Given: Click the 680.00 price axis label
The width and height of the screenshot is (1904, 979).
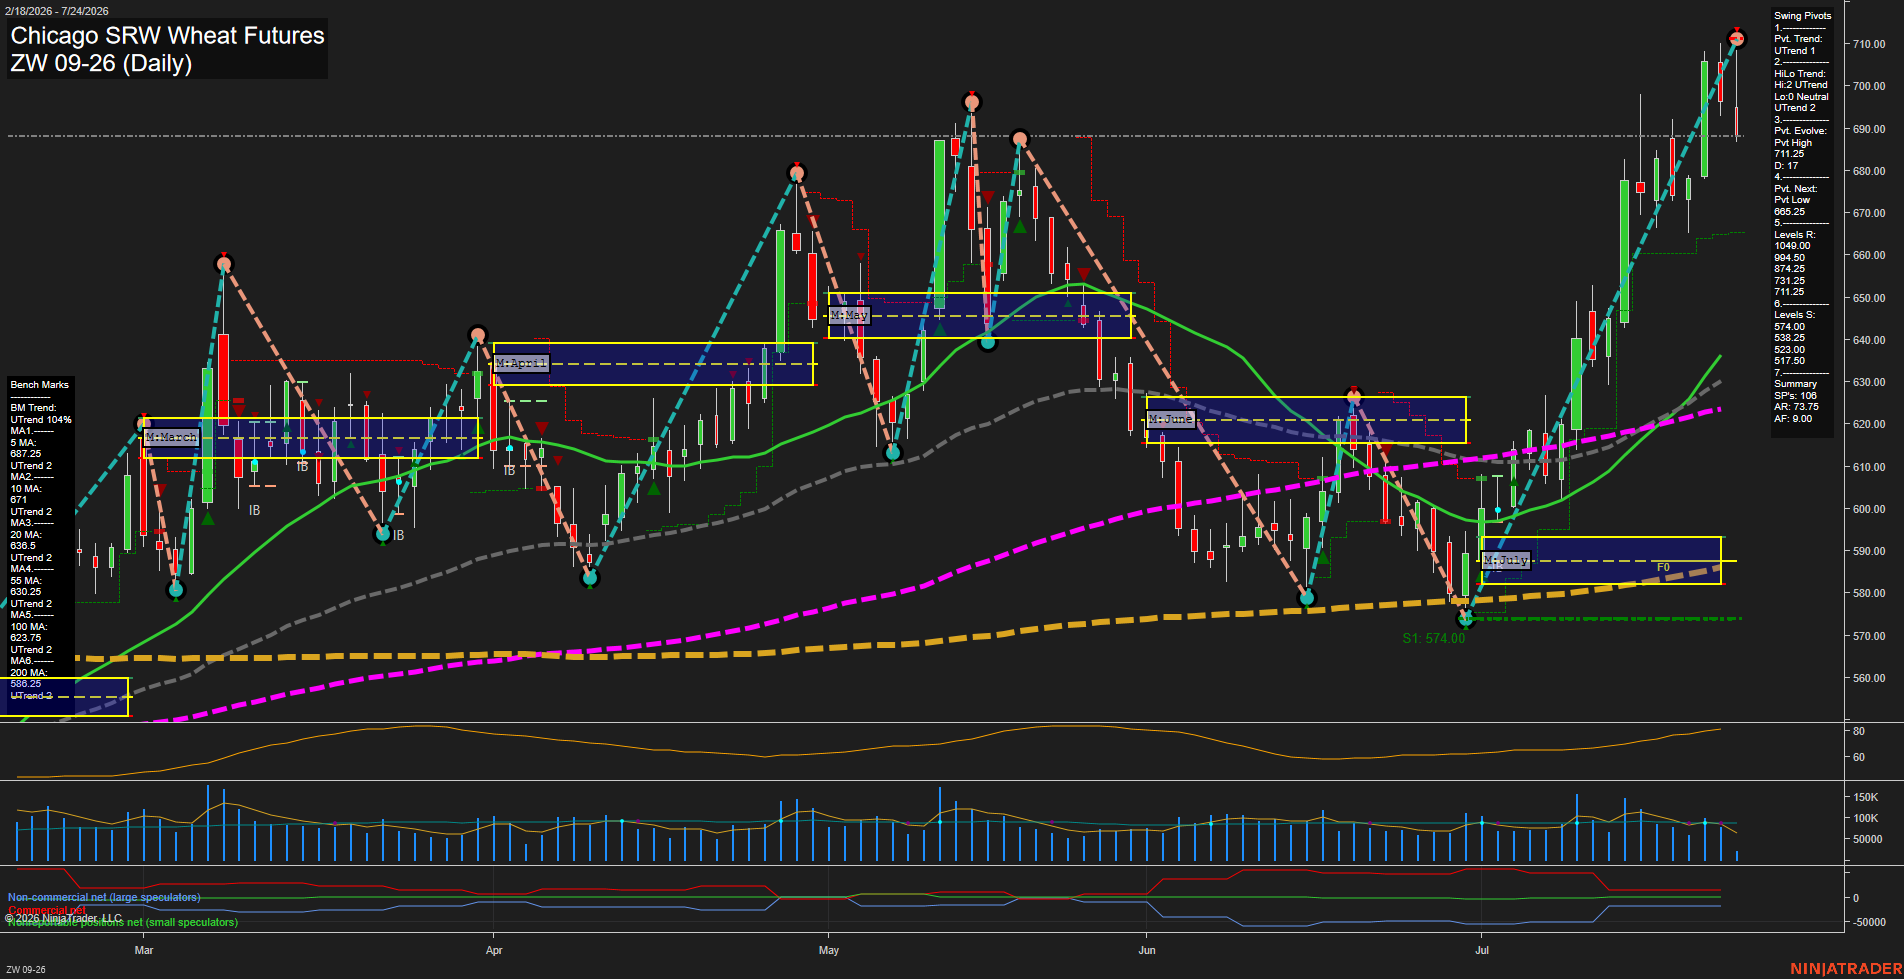Looking at the screenshot, I should 1869,171.
